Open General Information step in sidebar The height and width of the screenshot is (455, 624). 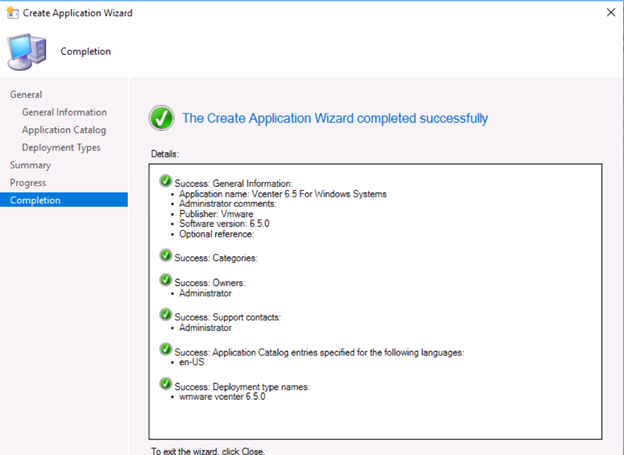[64, 112]
